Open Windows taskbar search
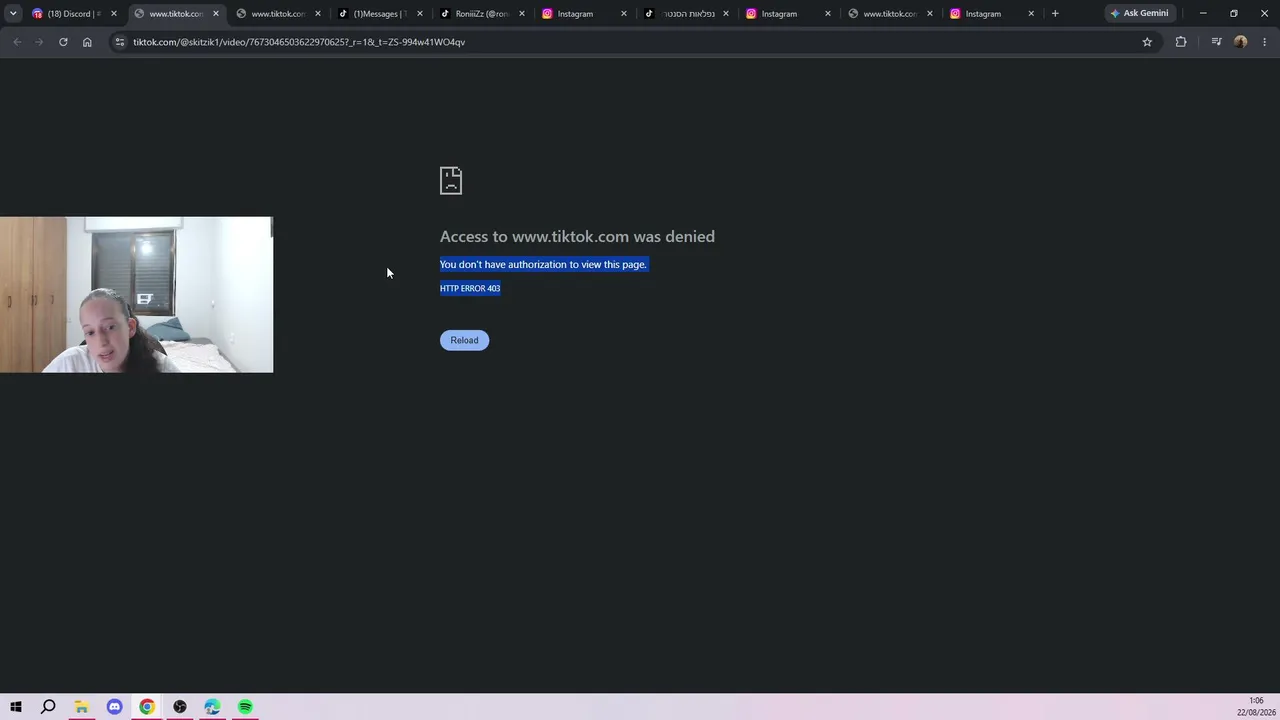Screen dimensions: 1280x720 (x=48, y=707)
